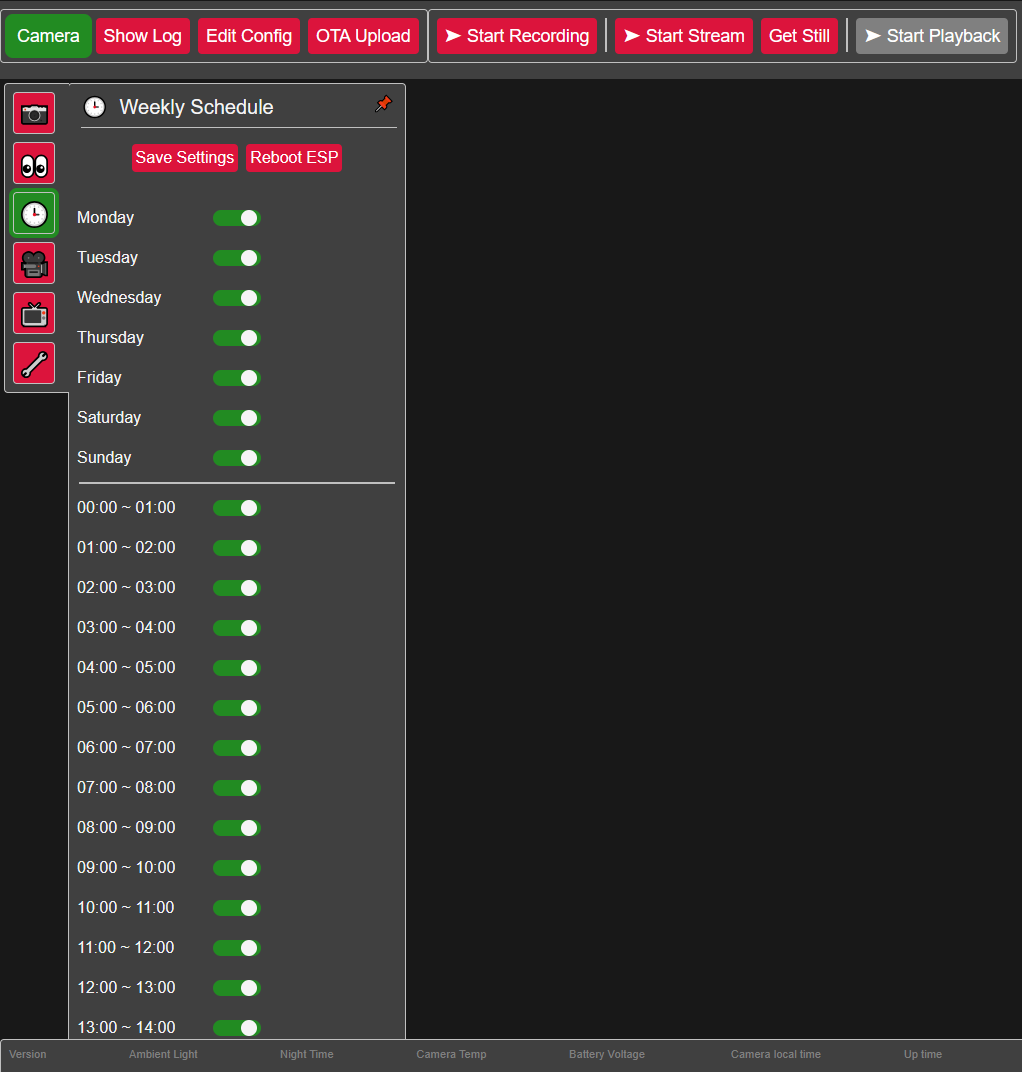
Task: Toggle the 06:00 ~ 07:00 time slot
Action: coord(237,748)
